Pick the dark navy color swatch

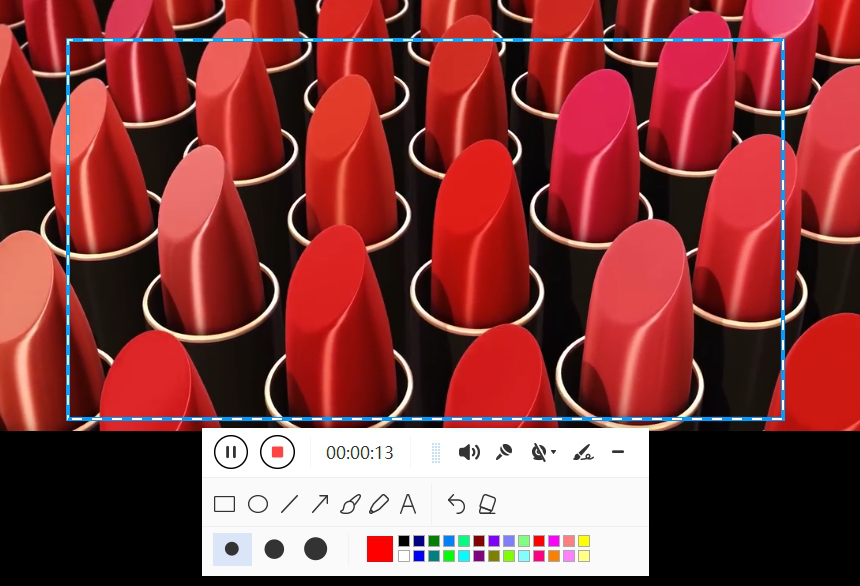coord(419,542)
